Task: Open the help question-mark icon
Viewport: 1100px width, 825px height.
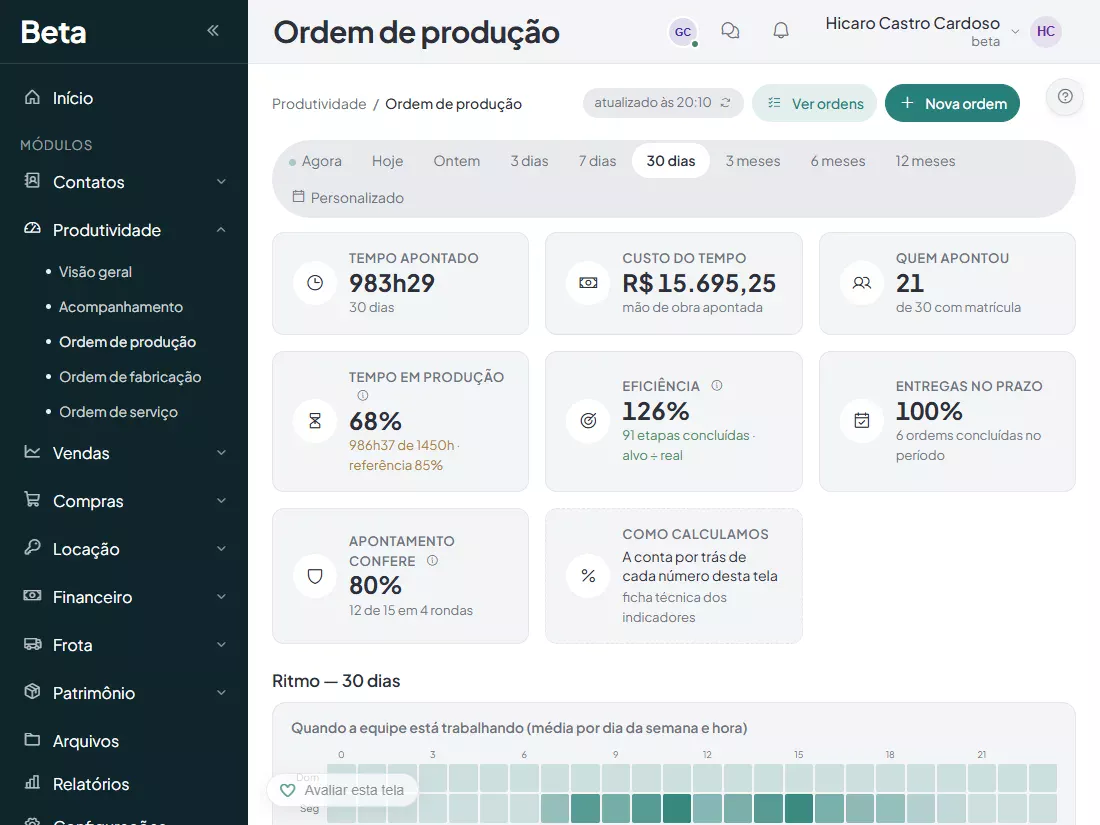Action: (x=1065, y=97)
